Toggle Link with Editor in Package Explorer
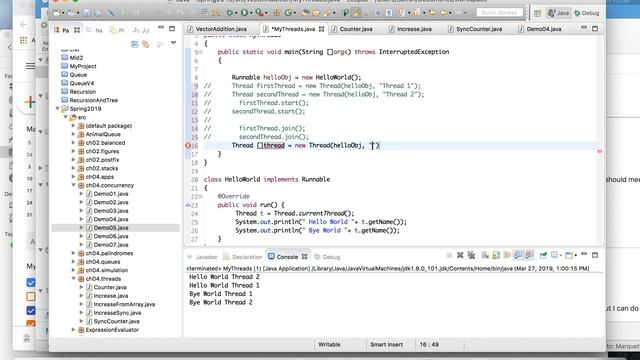640x360 pixels. point(146,44)
